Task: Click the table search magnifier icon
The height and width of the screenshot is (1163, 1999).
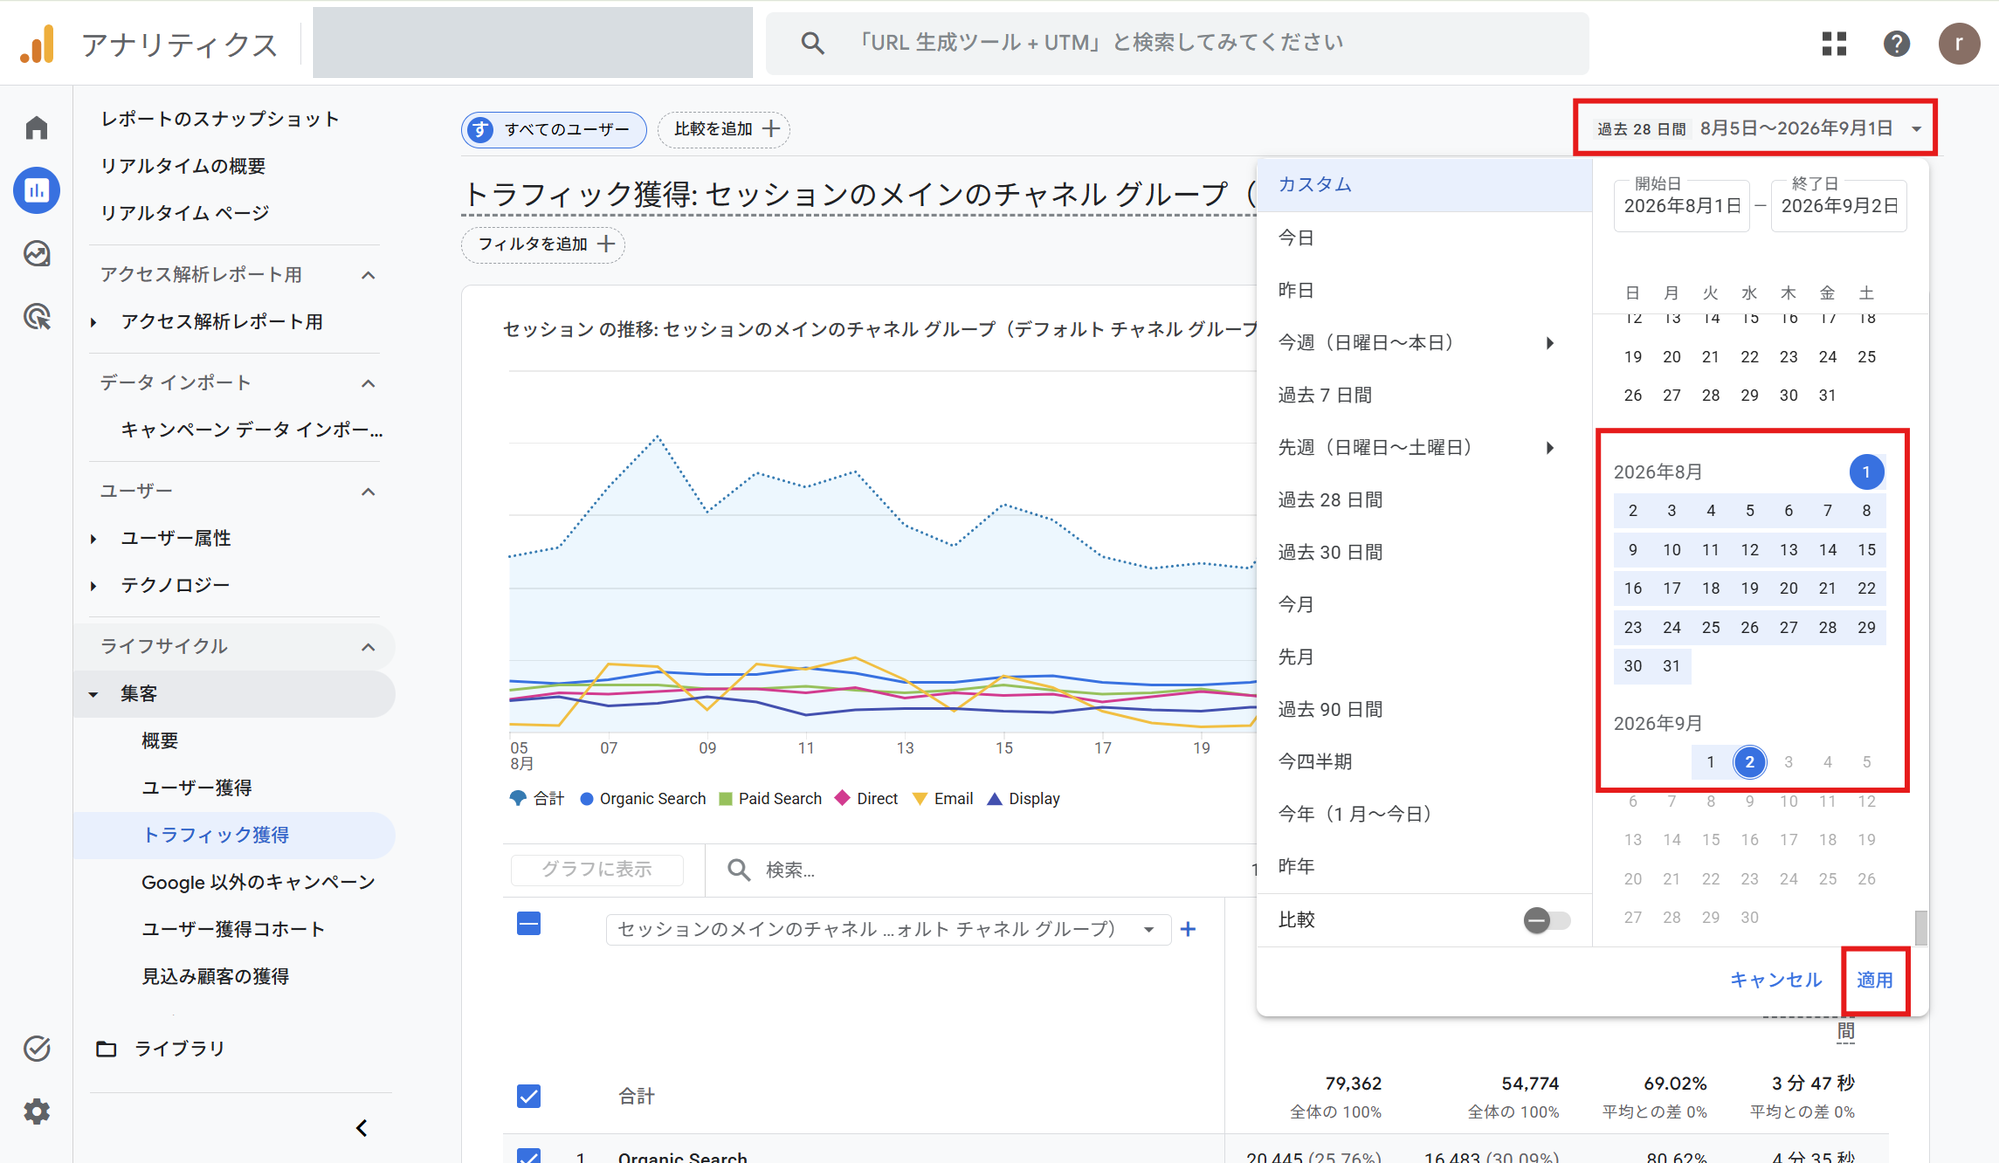Action: pyautogui.click(x=738, y=870)
